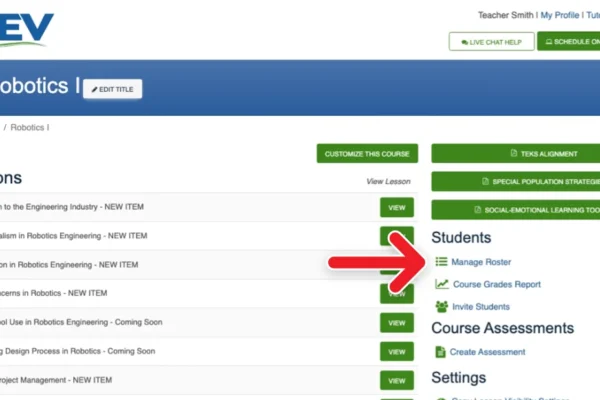
Task: Click the chat bubble icon in Live Chat Help
Action: (465, 42)
